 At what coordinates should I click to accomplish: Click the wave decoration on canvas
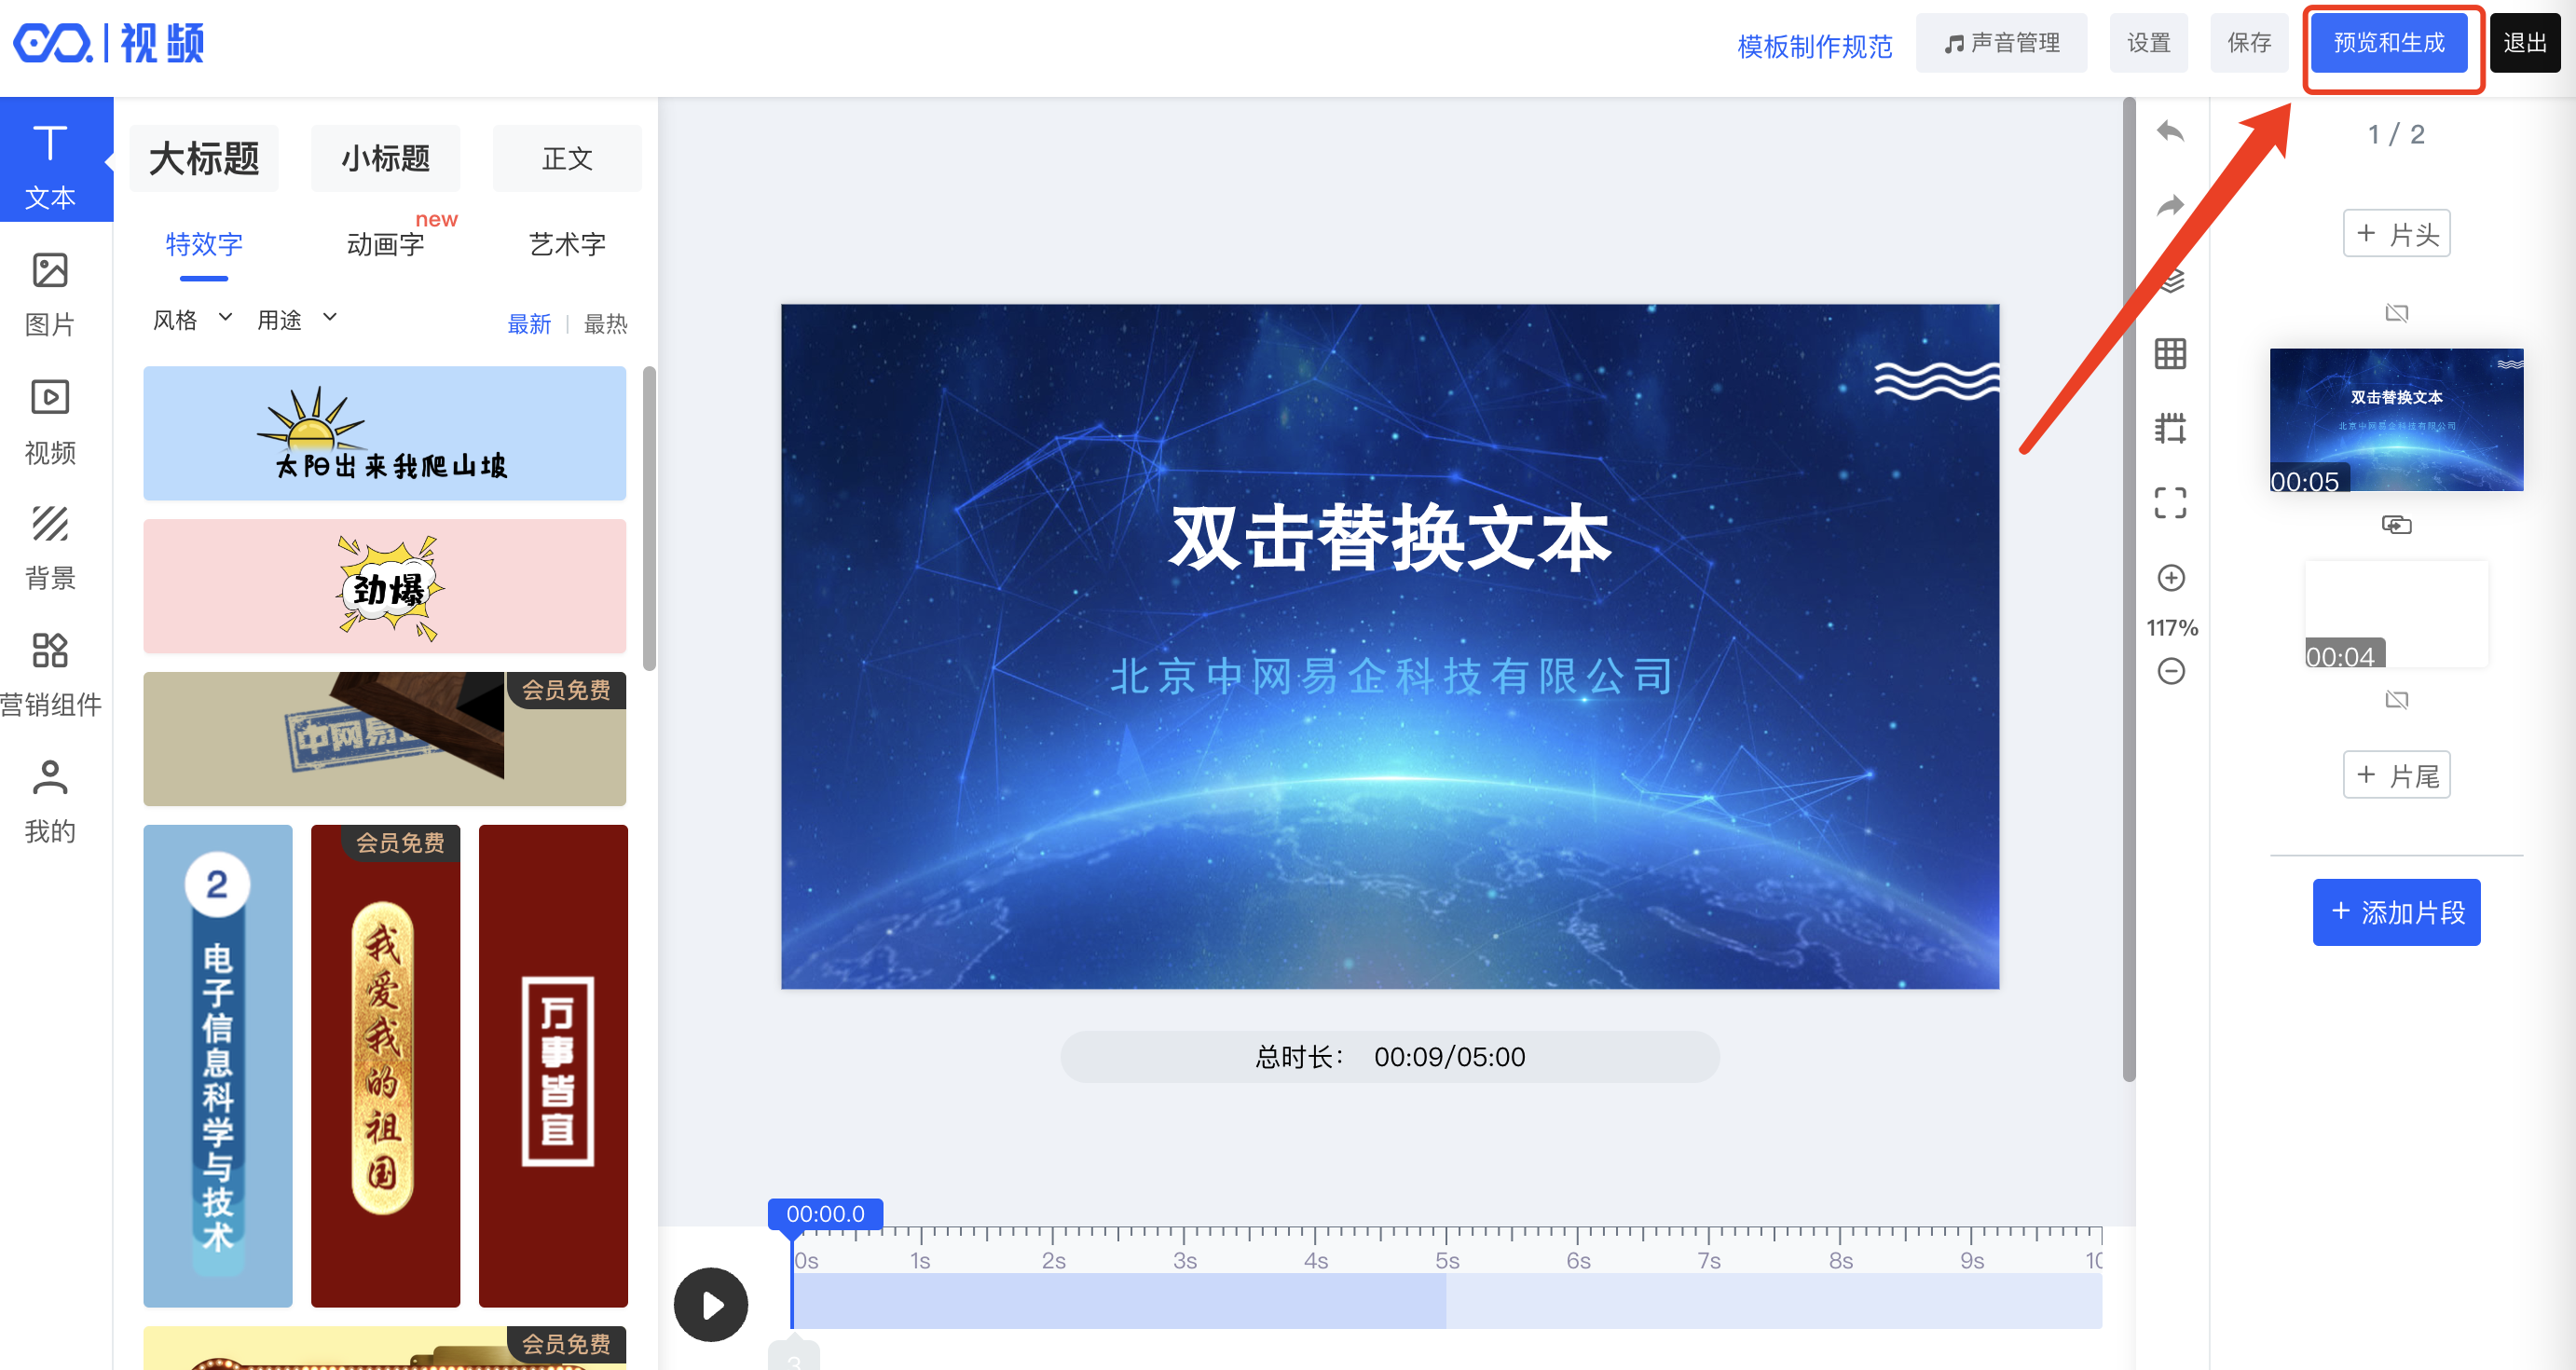click(x=1936, y=380)
